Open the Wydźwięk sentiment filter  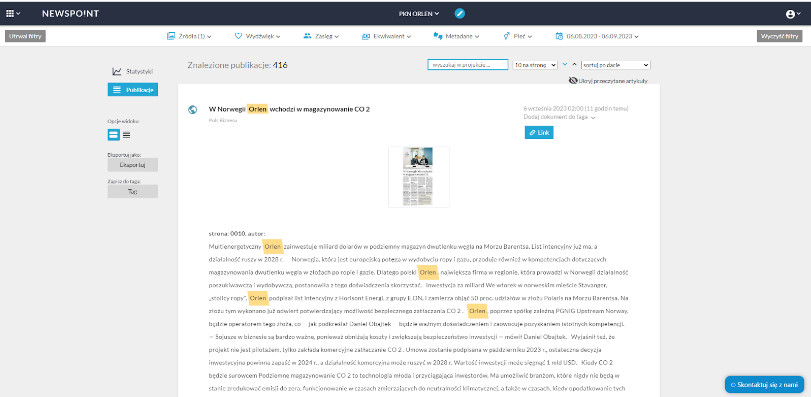tap(258, 36)
